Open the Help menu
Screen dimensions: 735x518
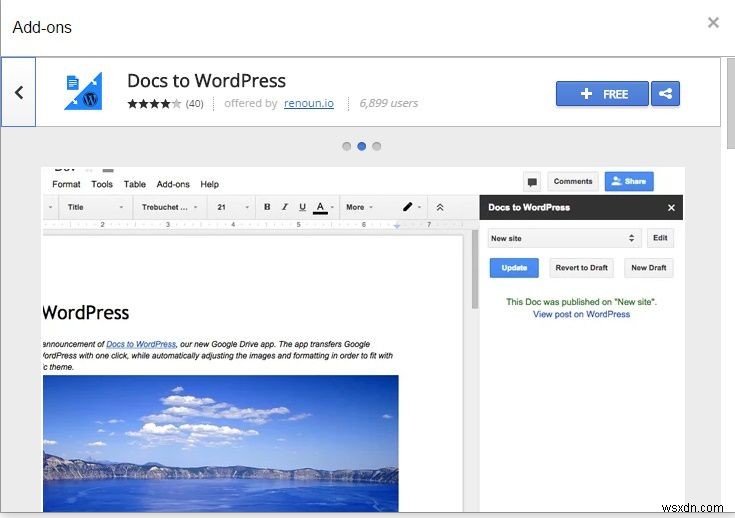pos(210,184)
